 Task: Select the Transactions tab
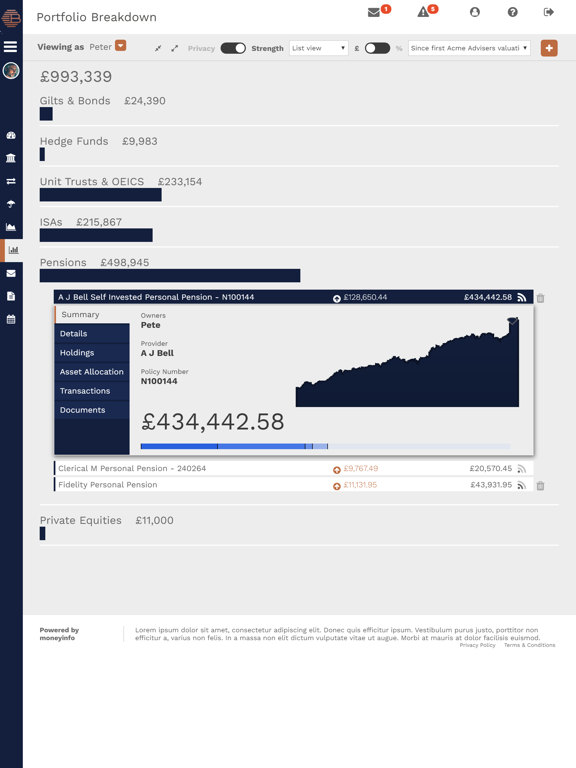(x=92, y=391)
